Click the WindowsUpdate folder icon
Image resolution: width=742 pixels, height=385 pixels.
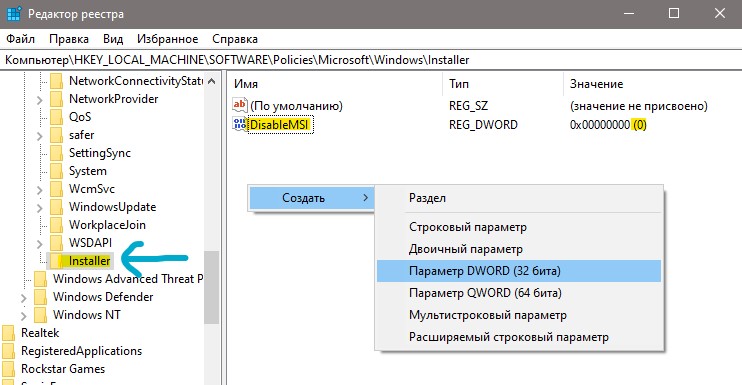(57, 207)
